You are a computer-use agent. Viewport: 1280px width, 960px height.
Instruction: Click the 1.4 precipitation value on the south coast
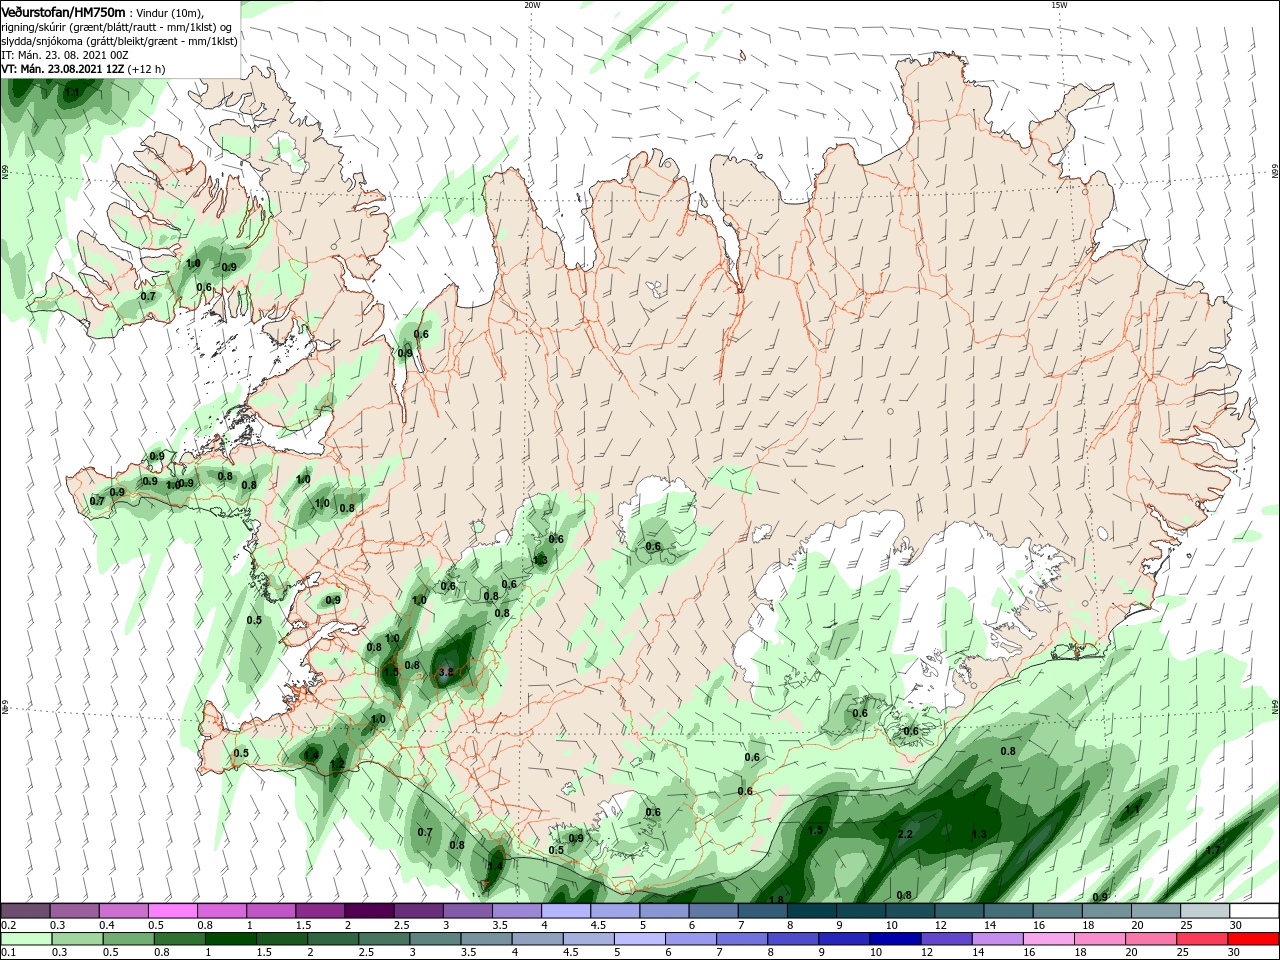pyautogui.click(x=495, y=866)
